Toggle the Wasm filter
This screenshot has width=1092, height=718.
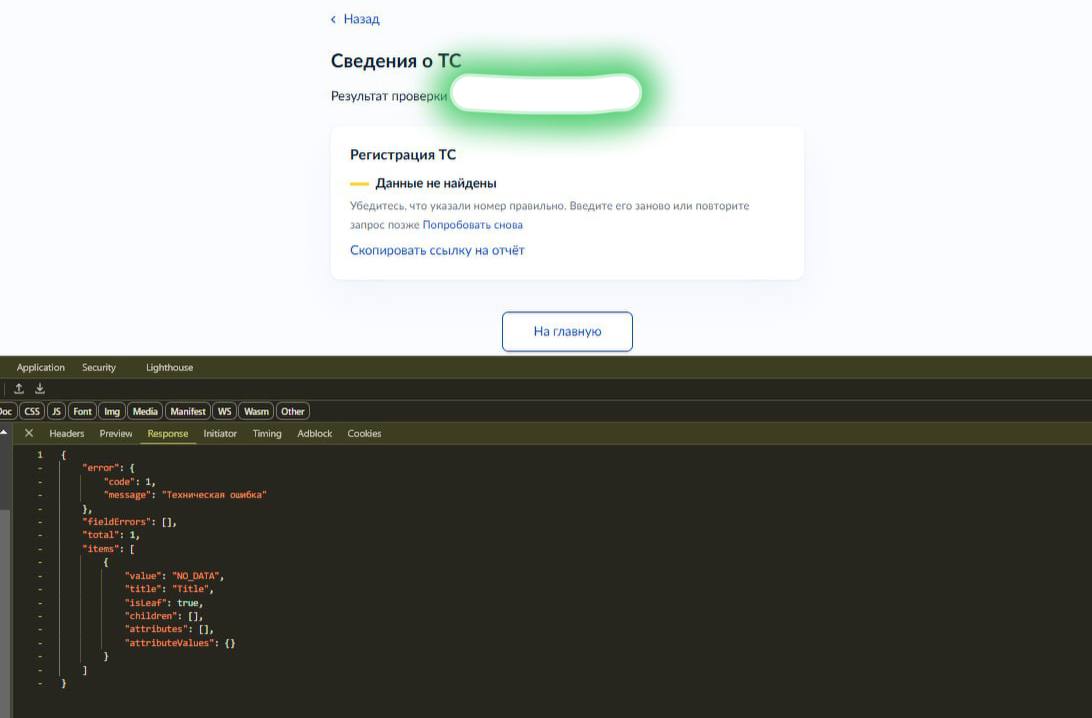[256, 411]
